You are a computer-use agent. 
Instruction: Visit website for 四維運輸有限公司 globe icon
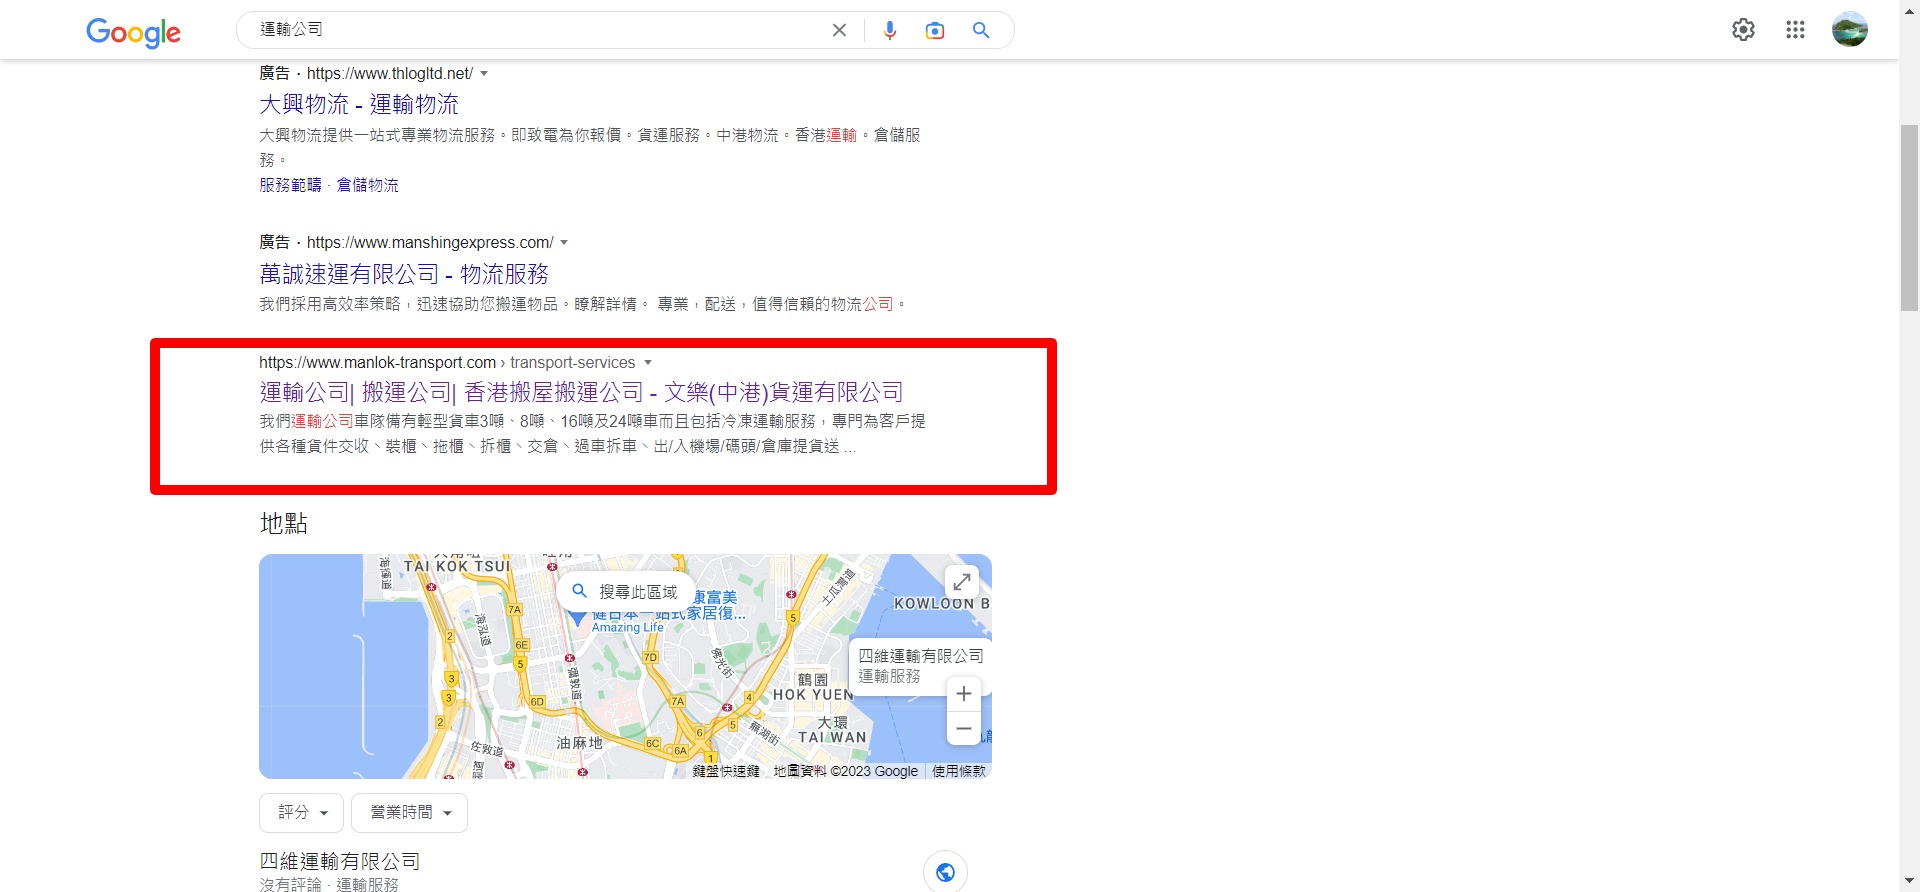[x=945, y=872]
